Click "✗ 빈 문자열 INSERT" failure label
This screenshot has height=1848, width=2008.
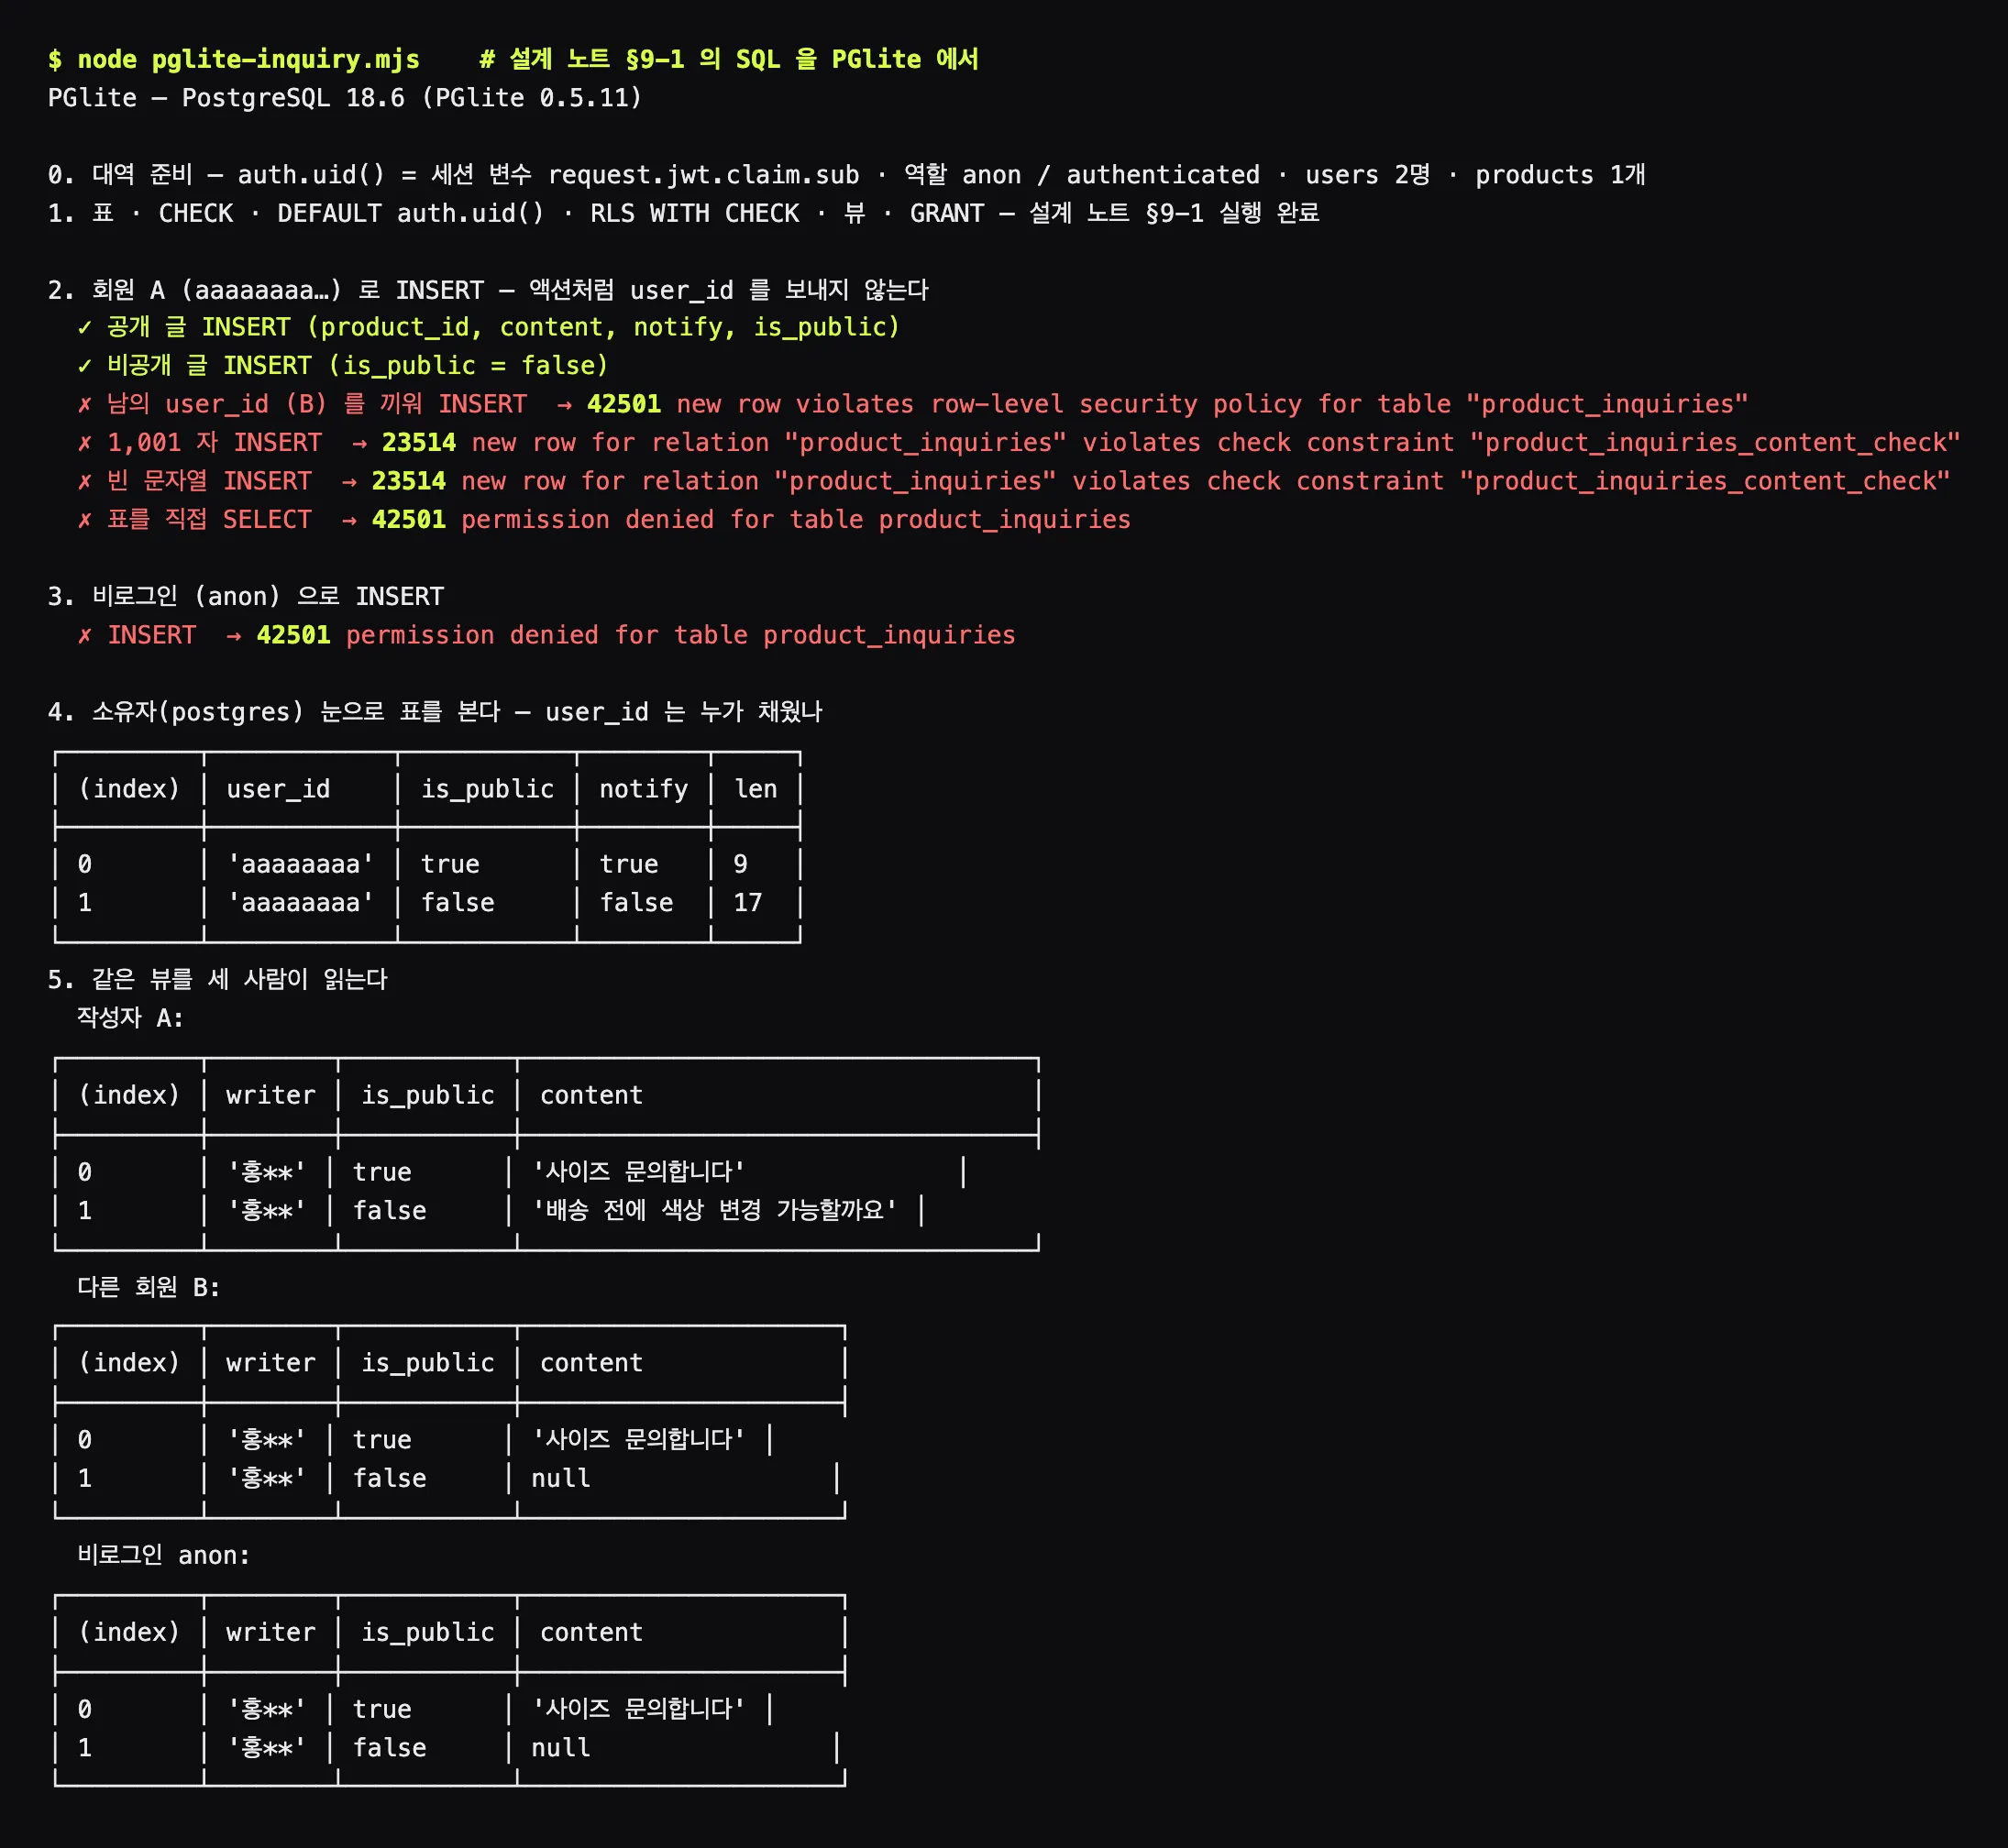[195, 481]
